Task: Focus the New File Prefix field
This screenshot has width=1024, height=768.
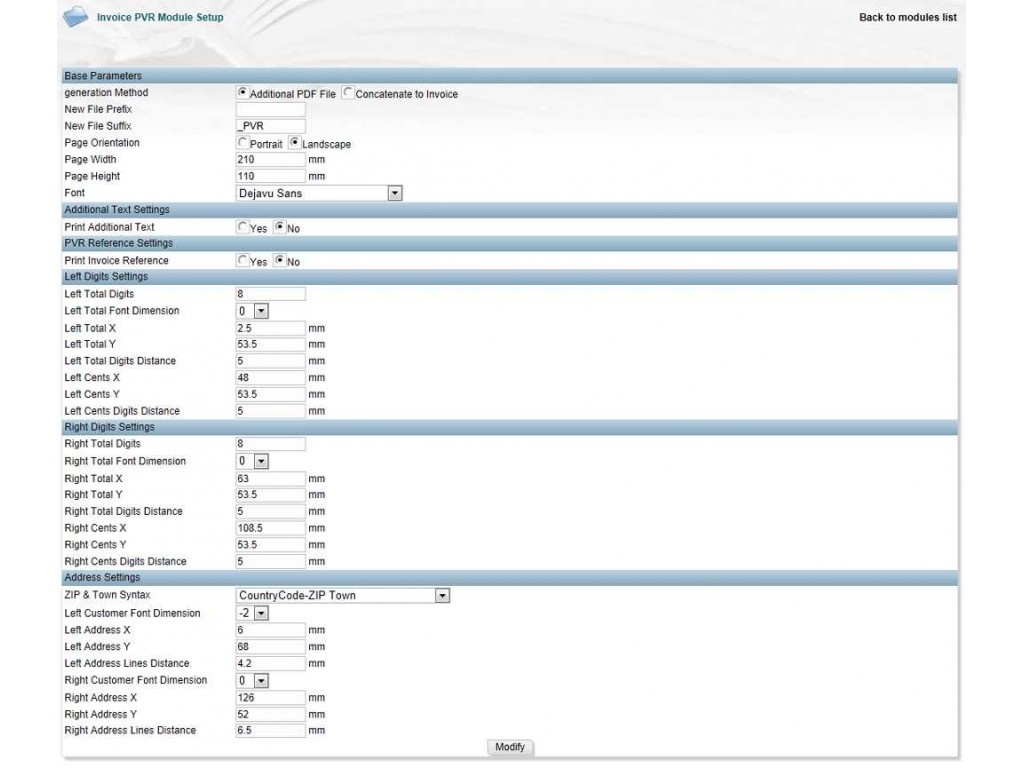Action: tap(270, 110)
